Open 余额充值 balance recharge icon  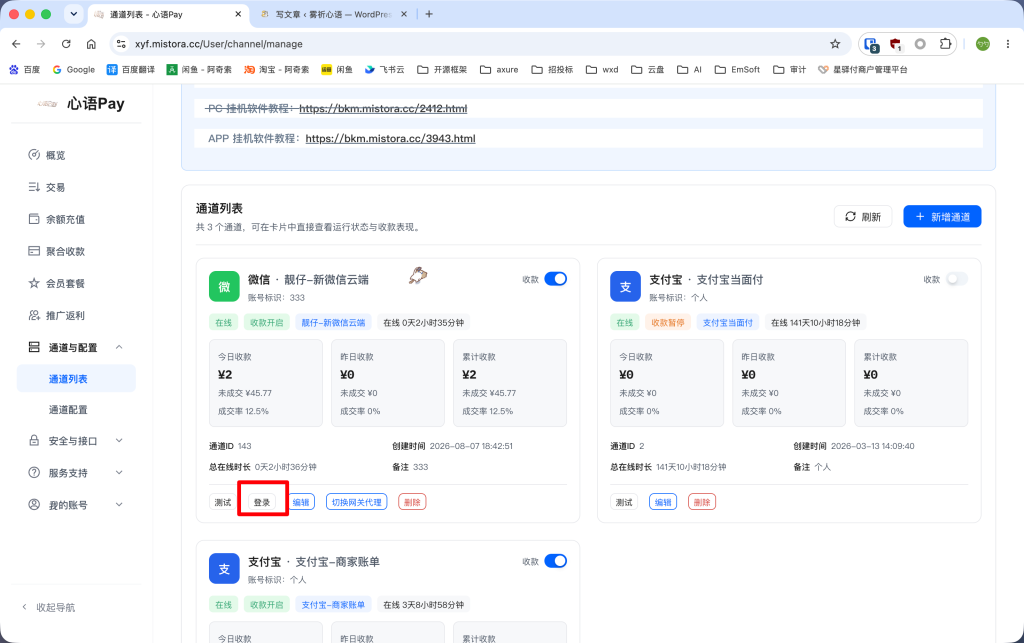[x=34, y=219]
